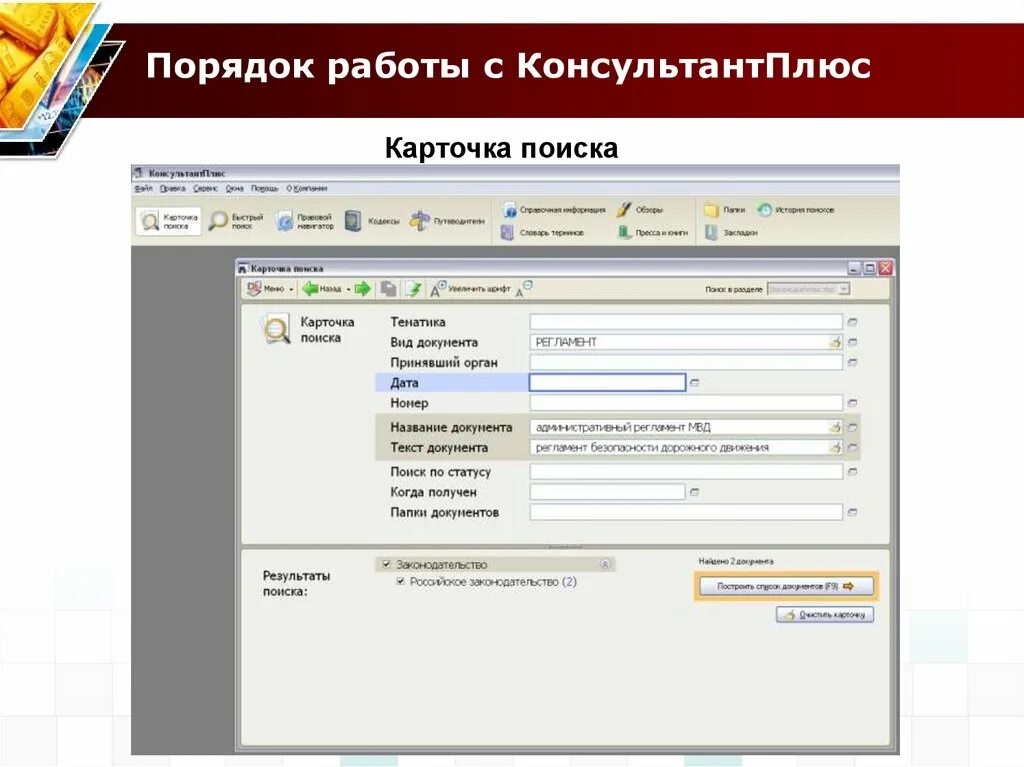Clear the Текст документа field with hand icon
This screenshot has width=1024, height=767.
click(x=835, y=448)
